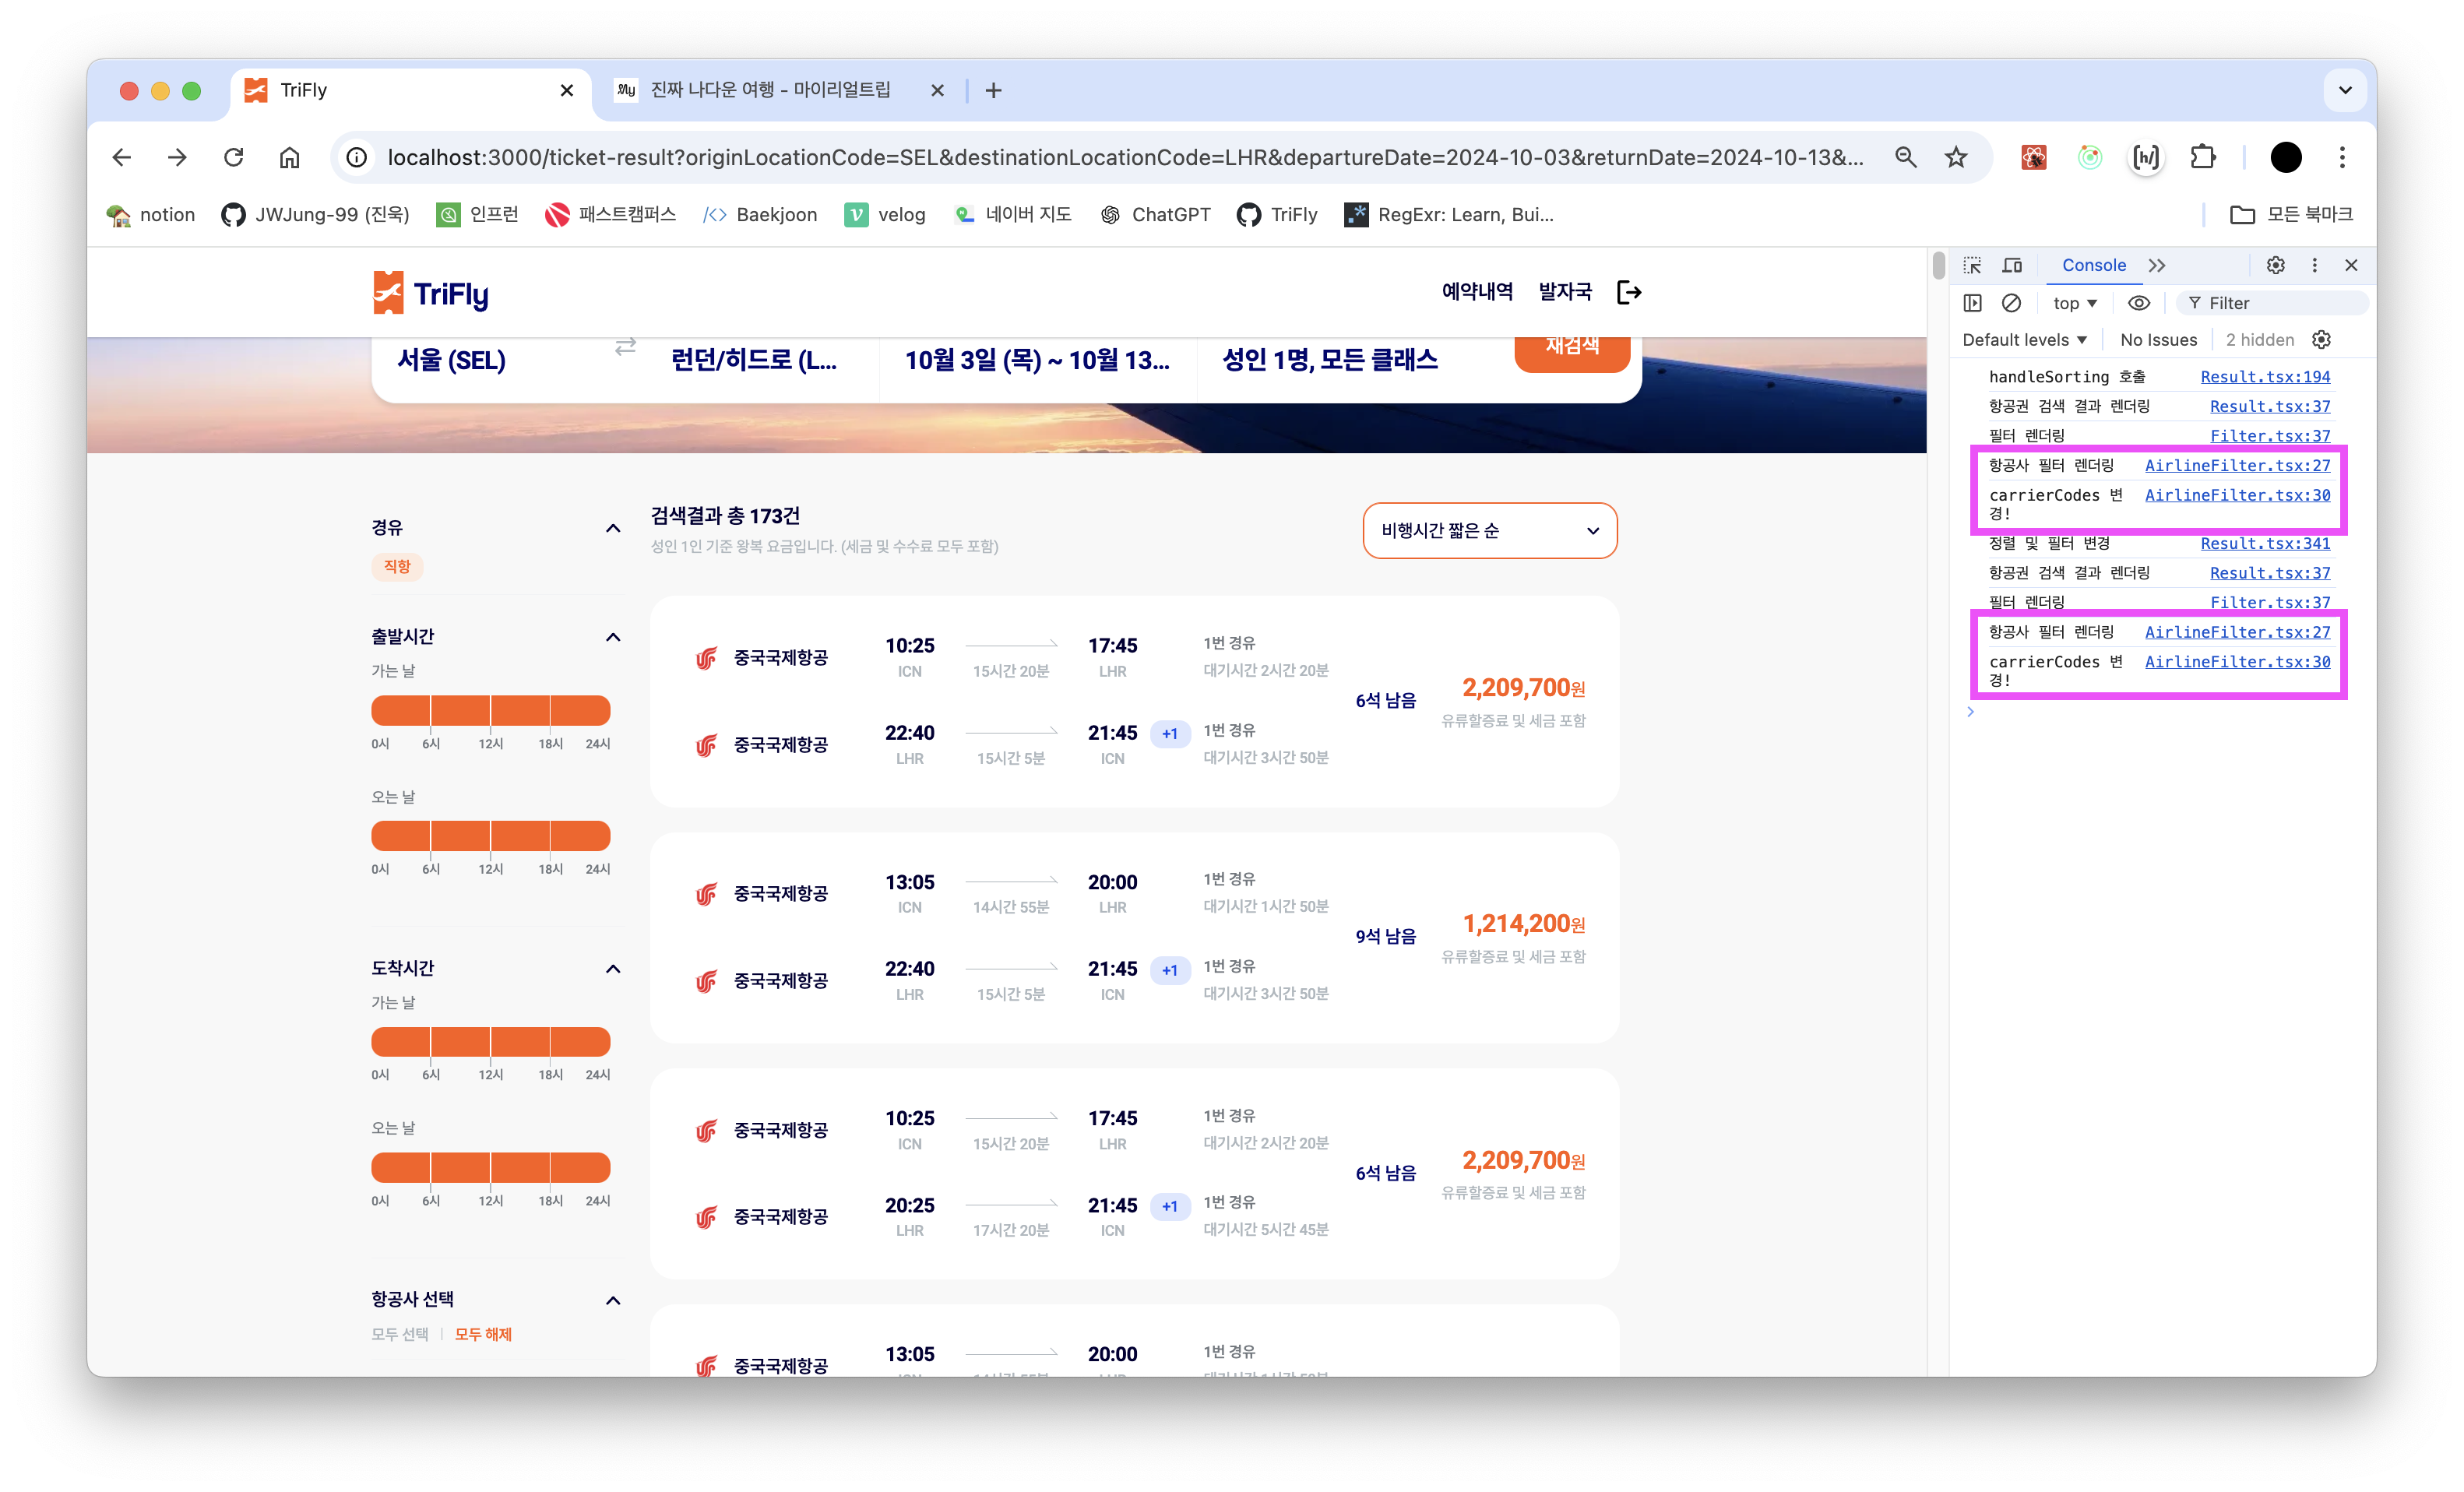This screenshot has height=1492, width=2464.
Task: Open DevTools inspect element picker
Action: pyautogui.click(x=1972, y=265)
